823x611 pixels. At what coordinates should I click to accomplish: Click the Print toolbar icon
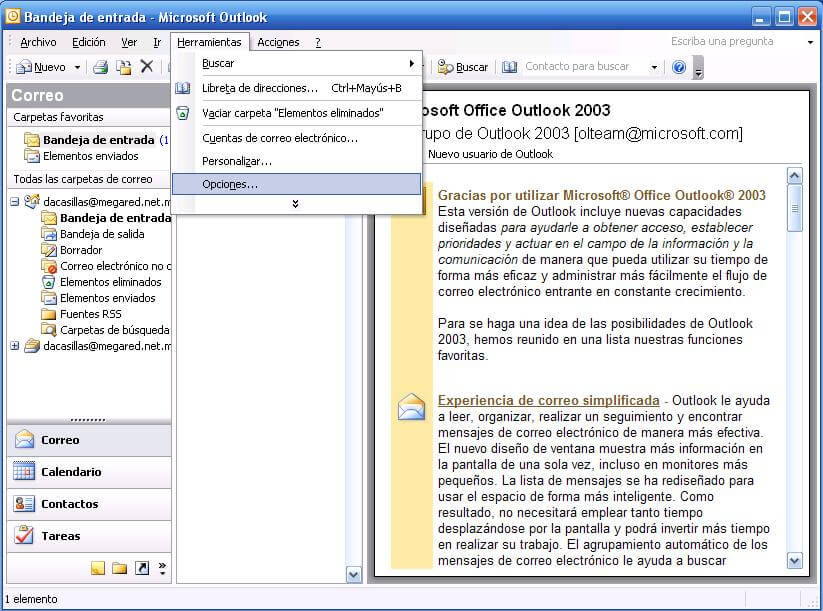pyautogui.click(x=100, y=67)
